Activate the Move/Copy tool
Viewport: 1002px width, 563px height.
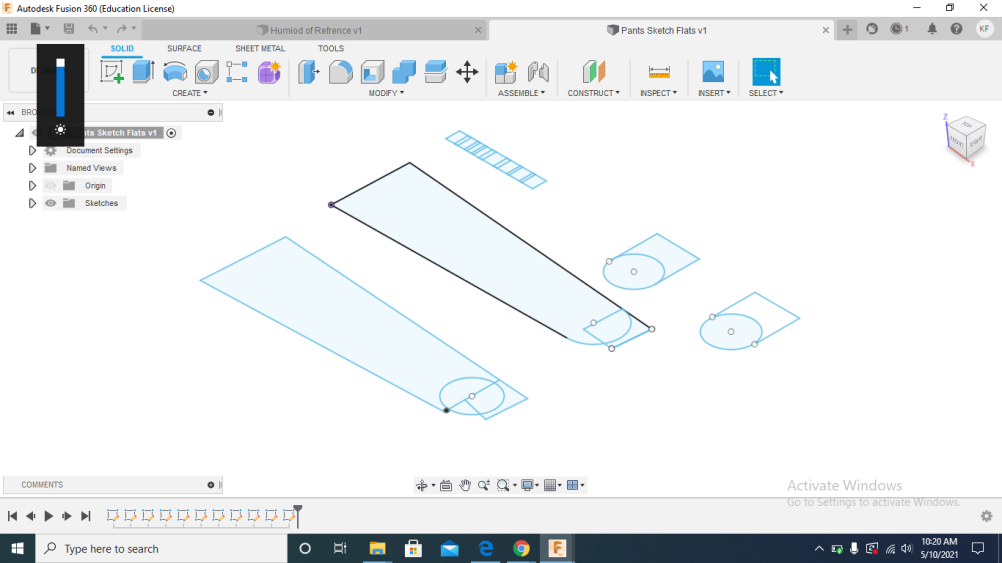(x=467, y=72)
